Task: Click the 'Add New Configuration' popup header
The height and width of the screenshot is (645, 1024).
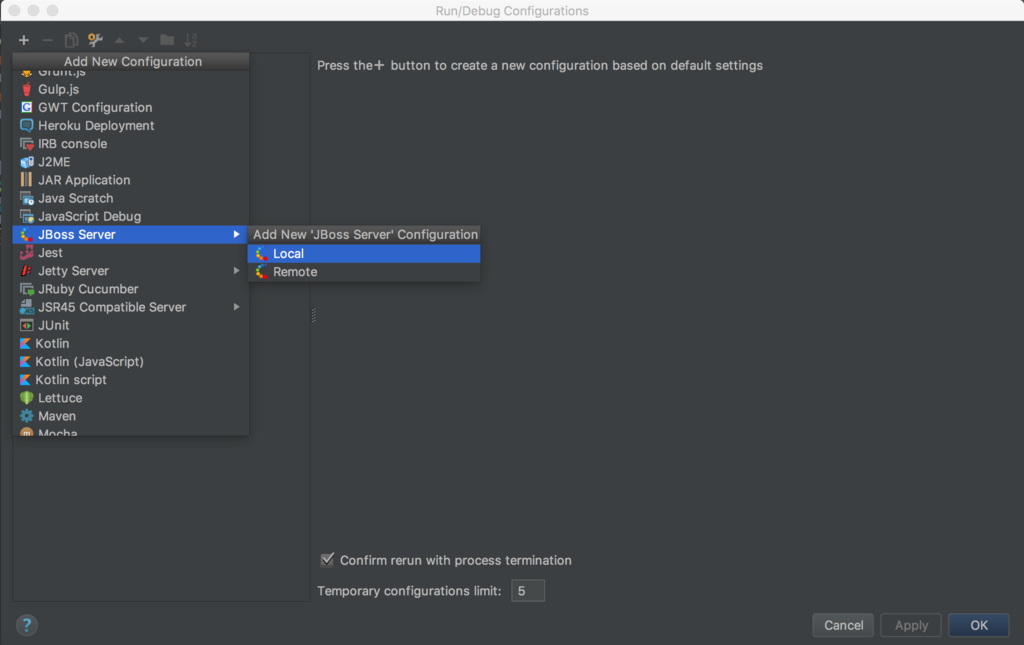Action: (x=131, y=61)
